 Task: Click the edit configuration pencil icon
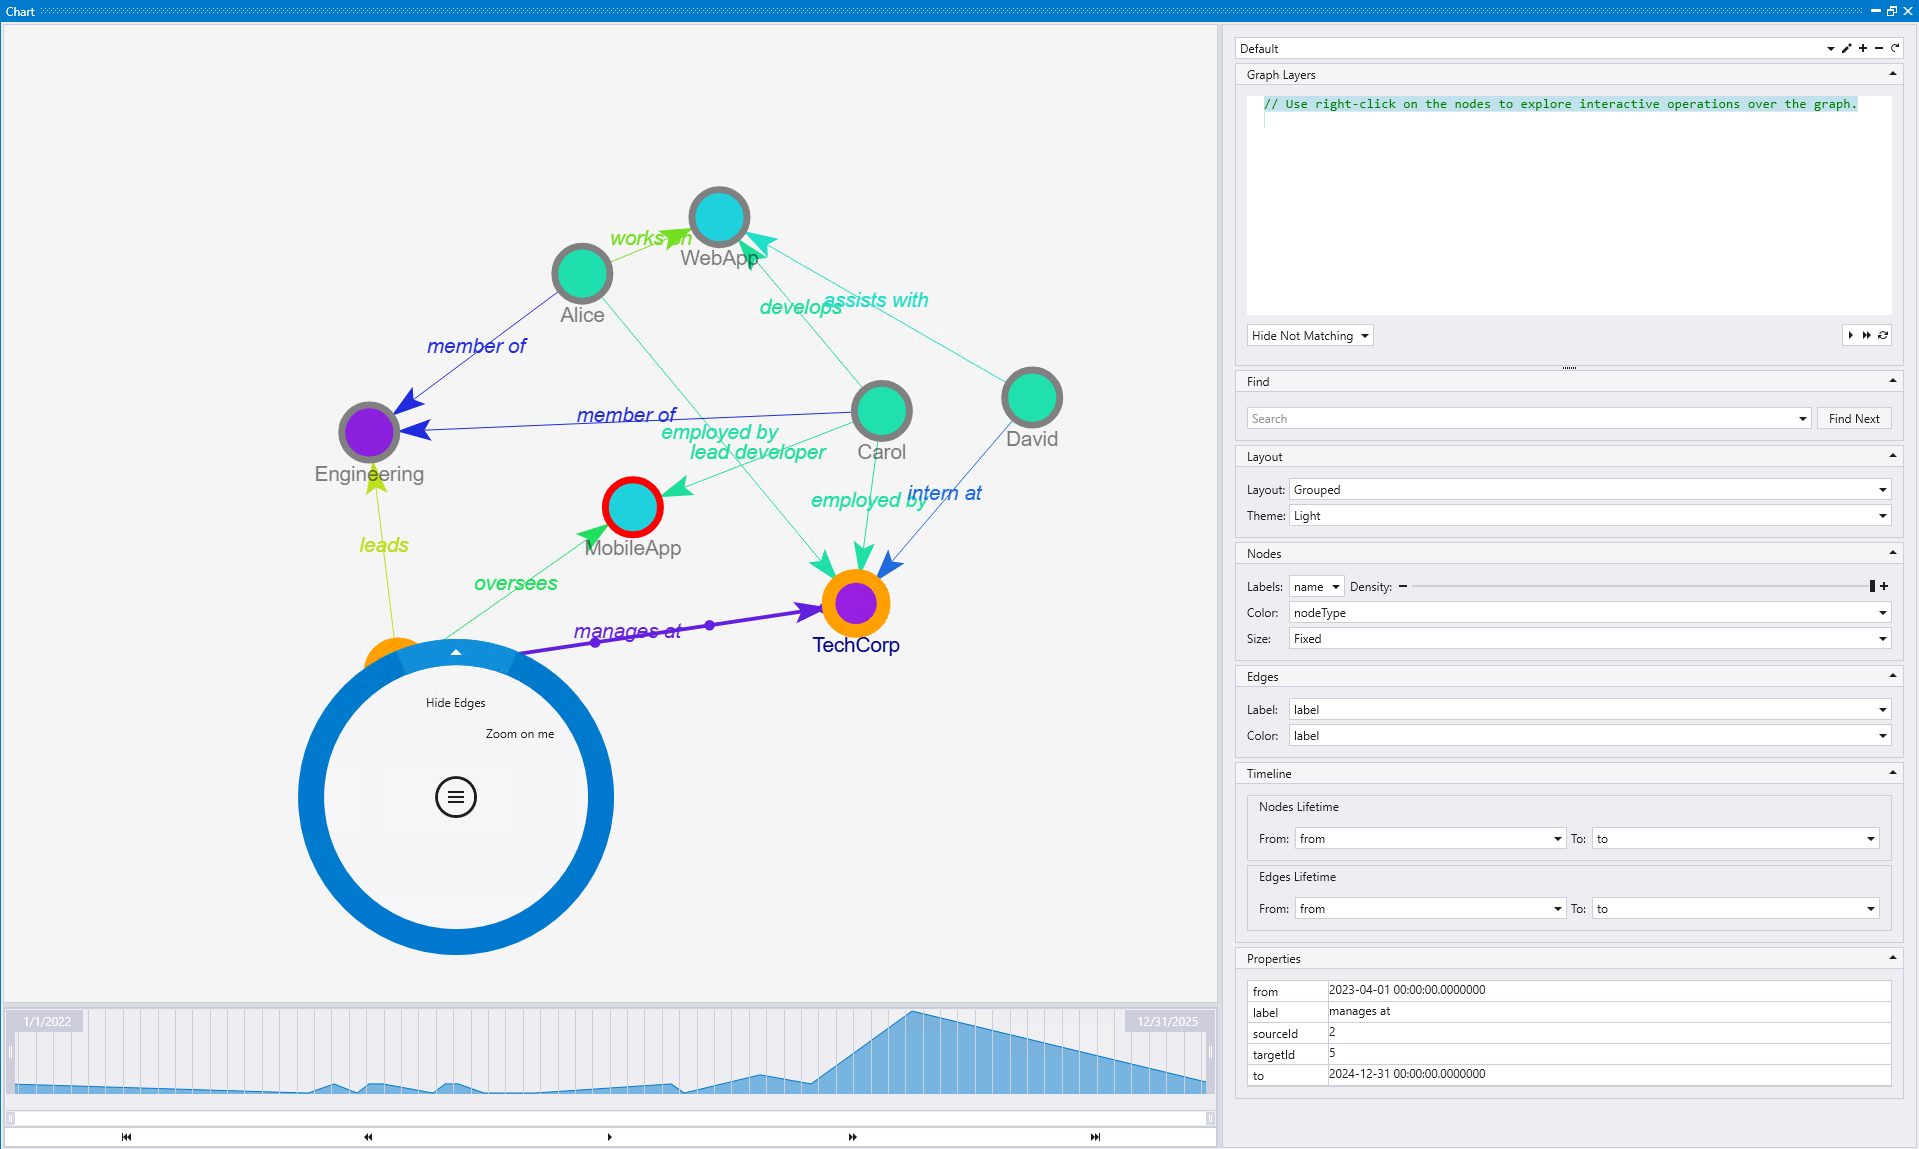pyautogui.click(x=1846, y=48)
